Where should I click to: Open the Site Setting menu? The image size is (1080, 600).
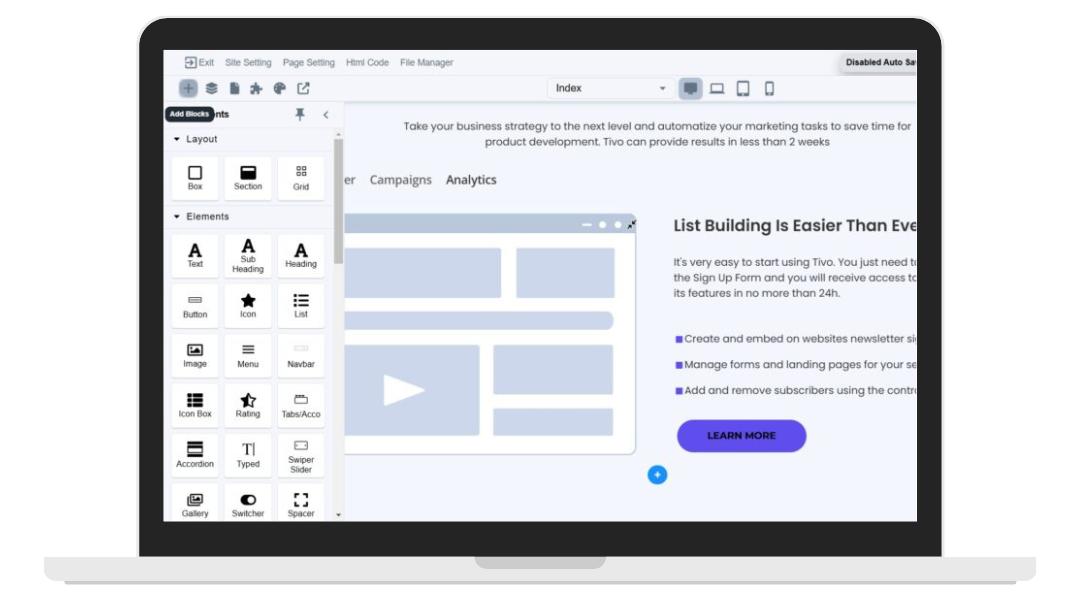coord(248,62)
